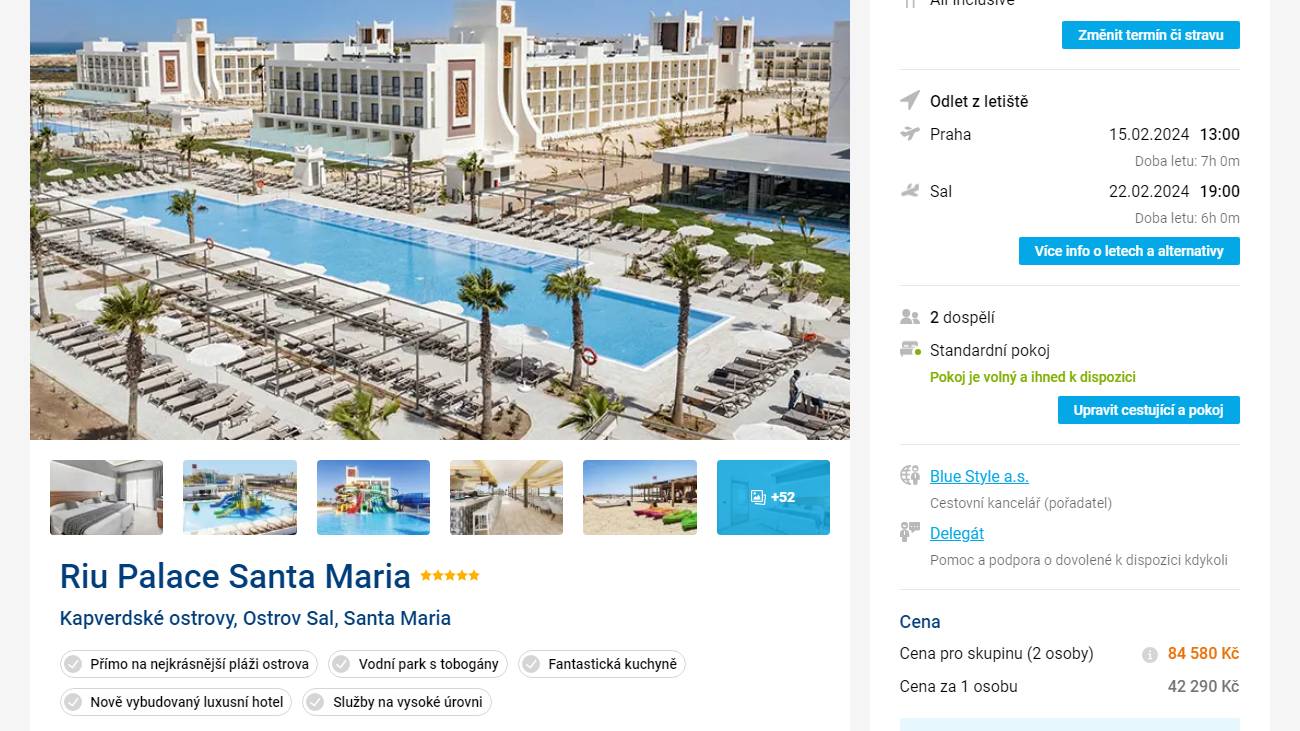Click the checkmark on Fantastická kuchyně tag
The height and width of the screenshot is (731, 1300).
pos(531,664)
